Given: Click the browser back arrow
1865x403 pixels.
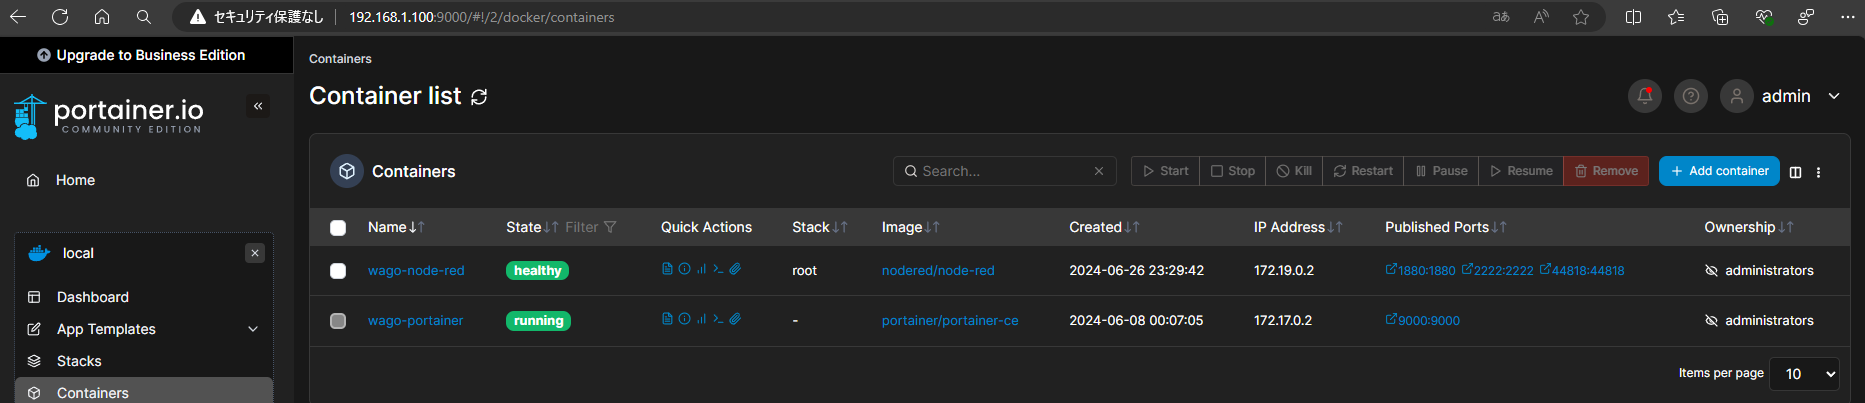Looking at the screenshot, I should tap(18, 17).
